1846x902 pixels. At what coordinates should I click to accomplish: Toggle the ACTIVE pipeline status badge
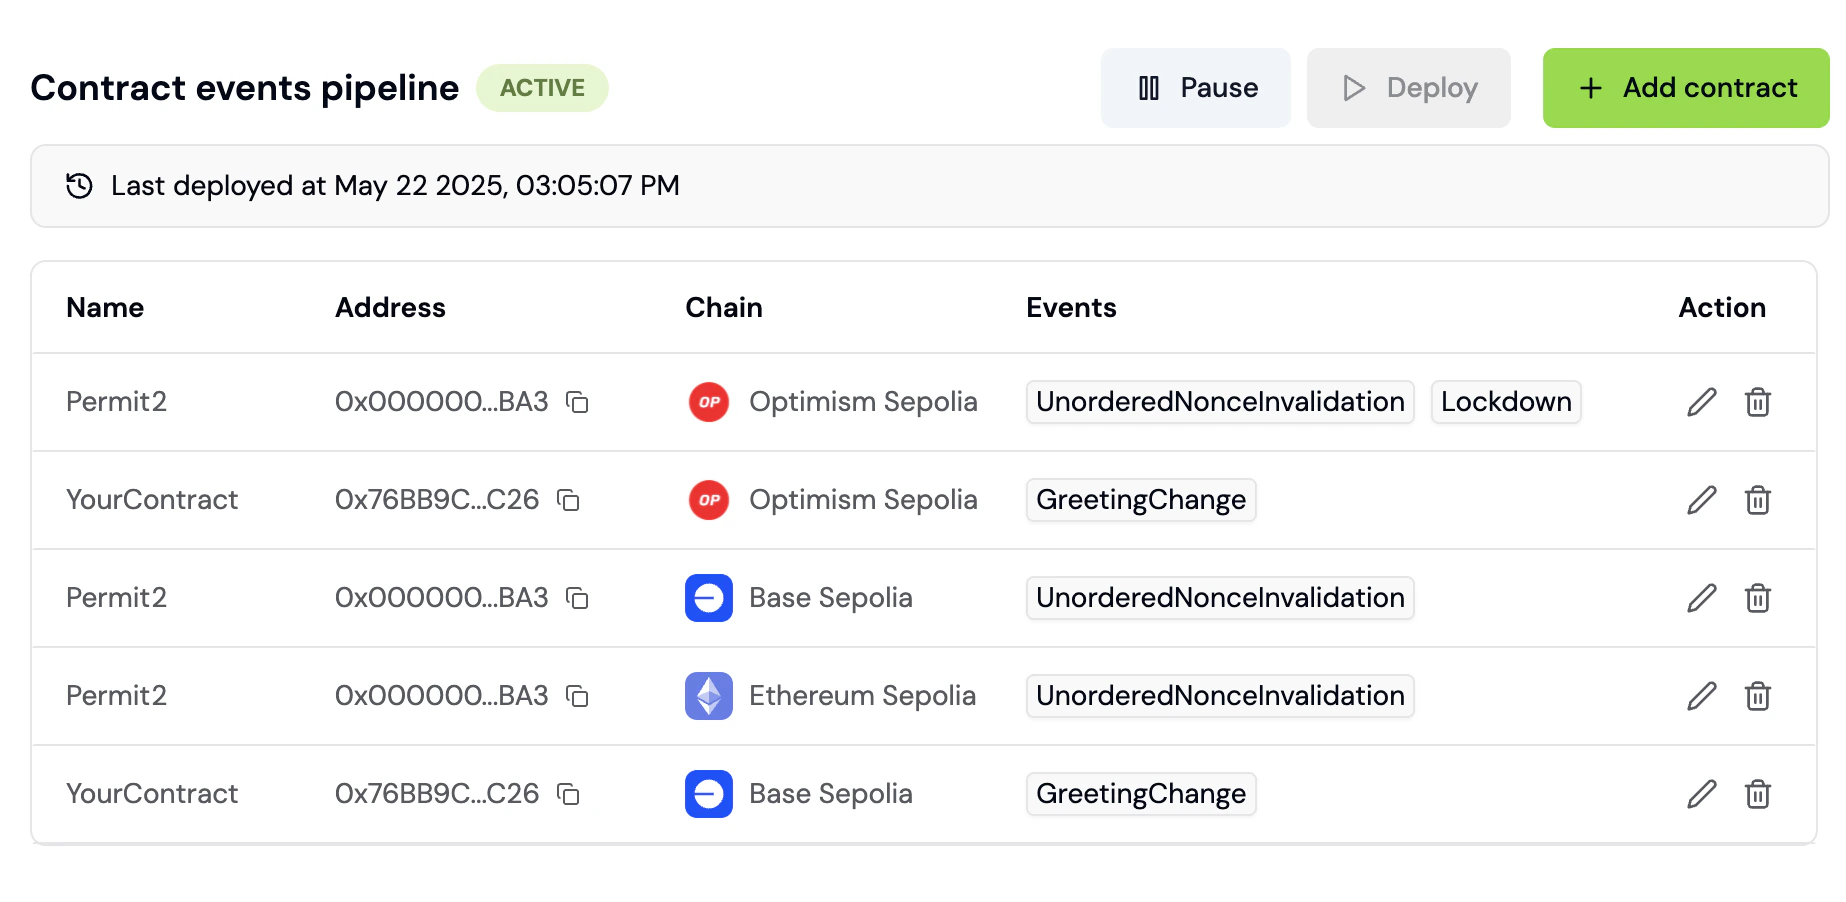(542, 87)
